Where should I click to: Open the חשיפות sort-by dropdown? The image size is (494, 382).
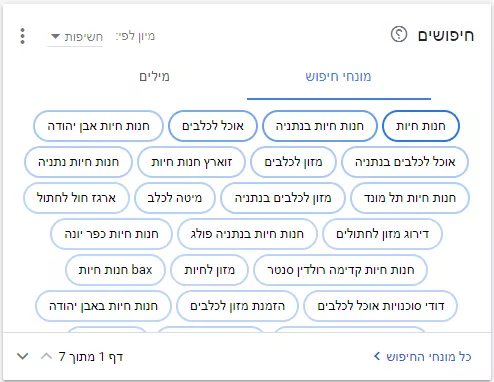76,37
